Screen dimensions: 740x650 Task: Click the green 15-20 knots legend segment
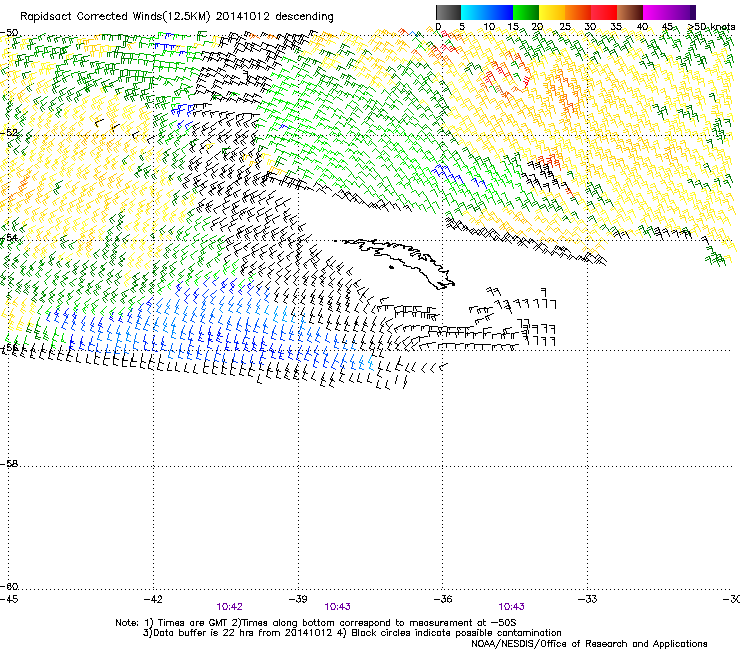526,12
